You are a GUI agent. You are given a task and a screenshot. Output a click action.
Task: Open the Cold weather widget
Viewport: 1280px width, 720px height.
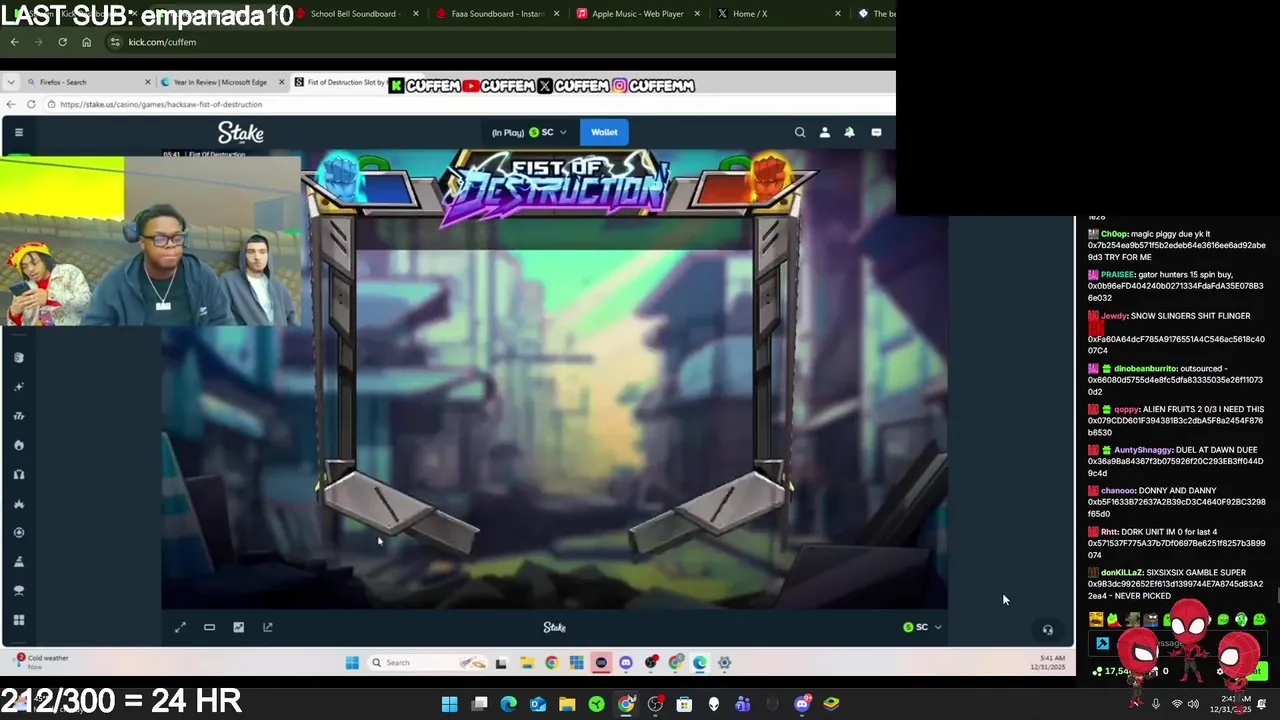point(42,661)
